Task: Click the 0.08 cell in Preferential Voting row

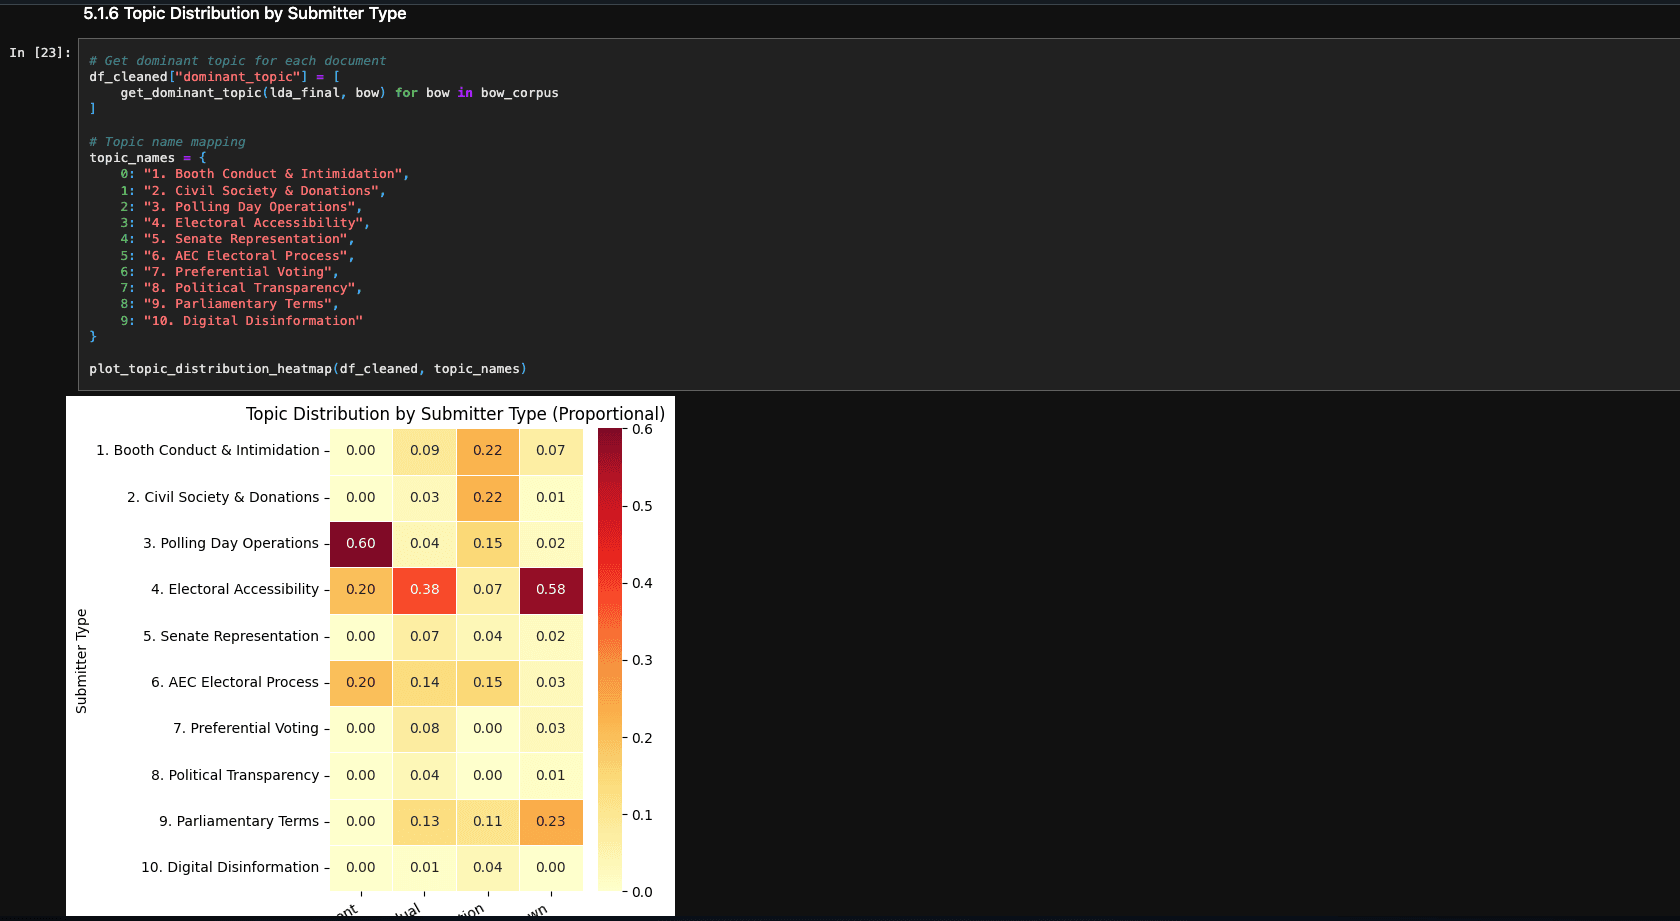Action: point(425,728)
